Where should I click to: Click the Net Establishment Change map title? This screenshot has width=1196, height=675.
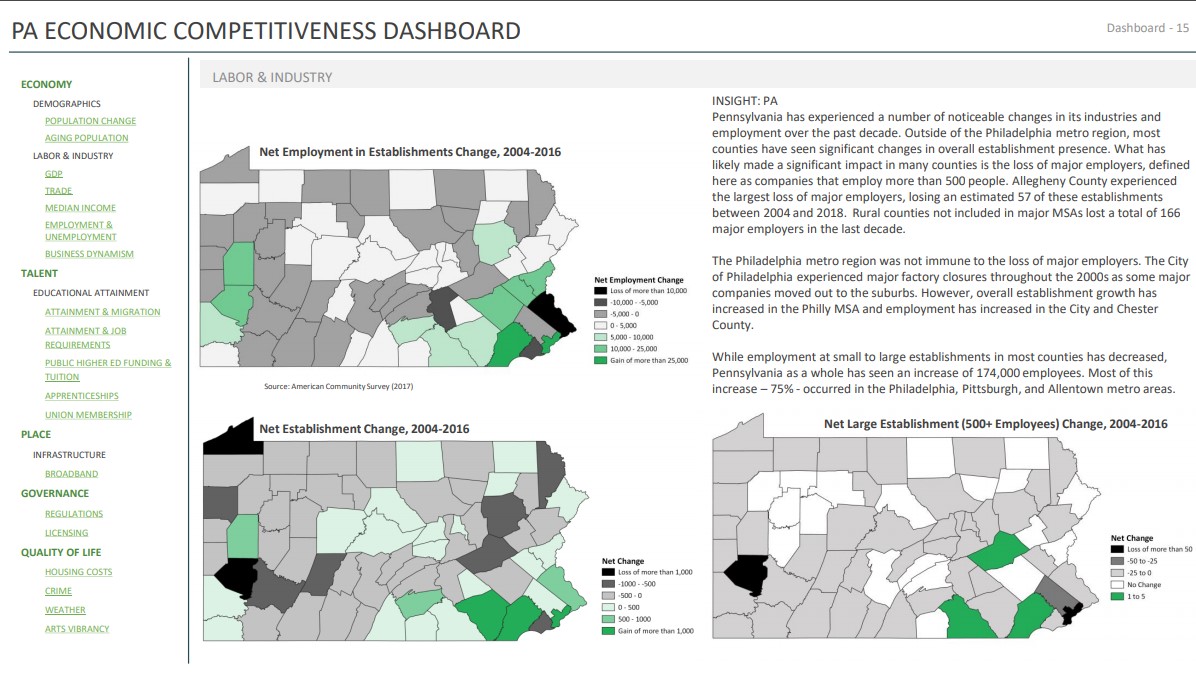click(364, 429)
